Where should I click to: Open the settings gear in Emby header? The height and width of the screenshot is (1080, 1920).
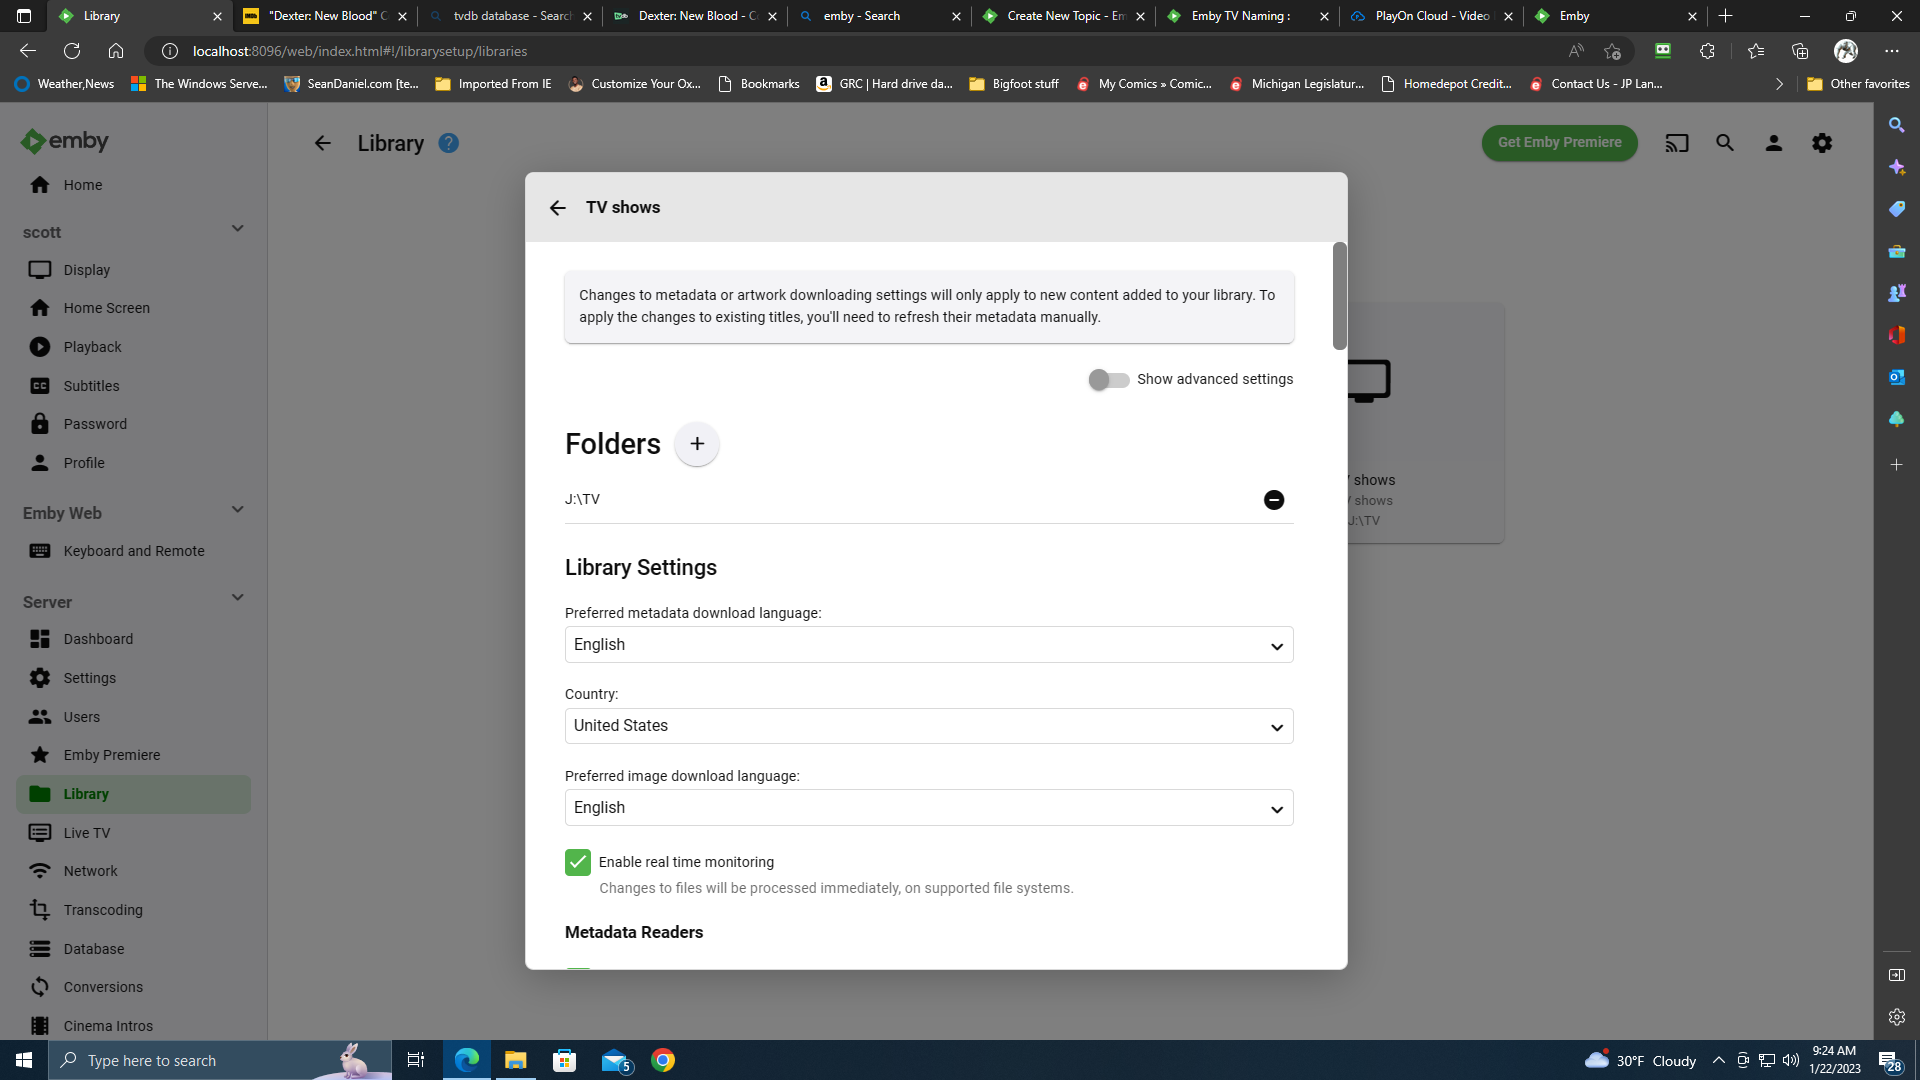[x=1822, y=143]
